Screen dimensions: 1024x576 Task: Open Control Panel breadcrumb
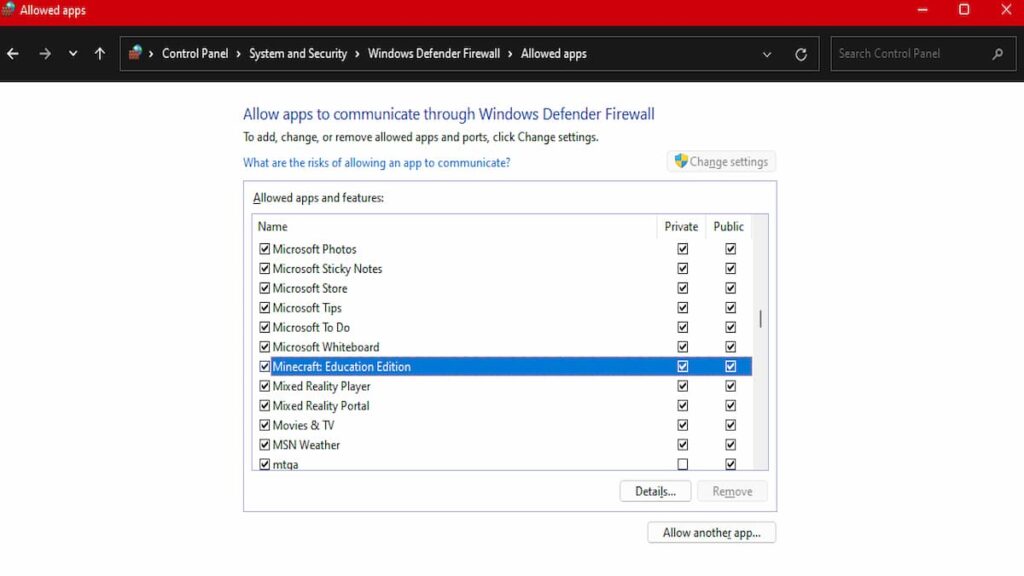click(x=195, y=54)
